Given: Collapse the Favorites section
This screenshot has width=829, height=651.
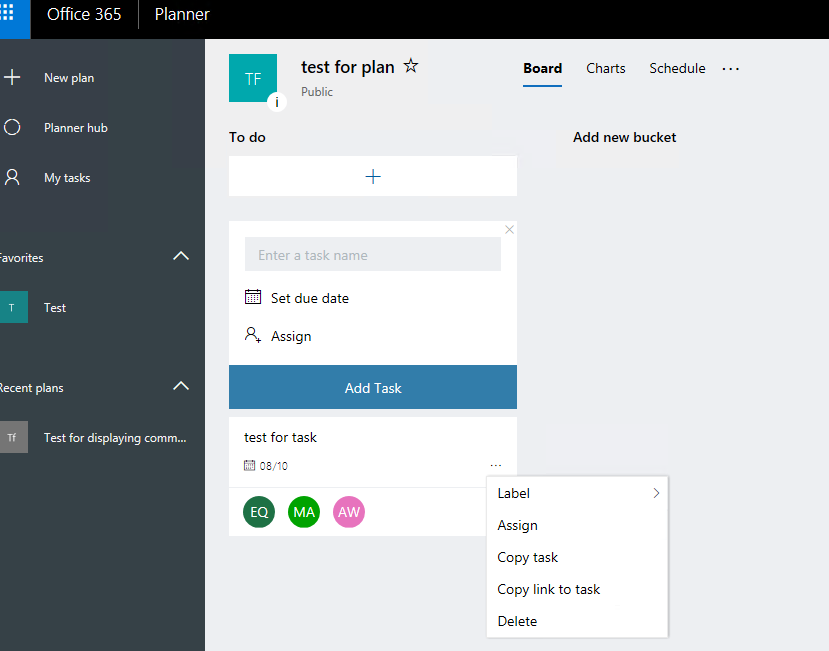Looking at the screenshot, I should (181, 256).
